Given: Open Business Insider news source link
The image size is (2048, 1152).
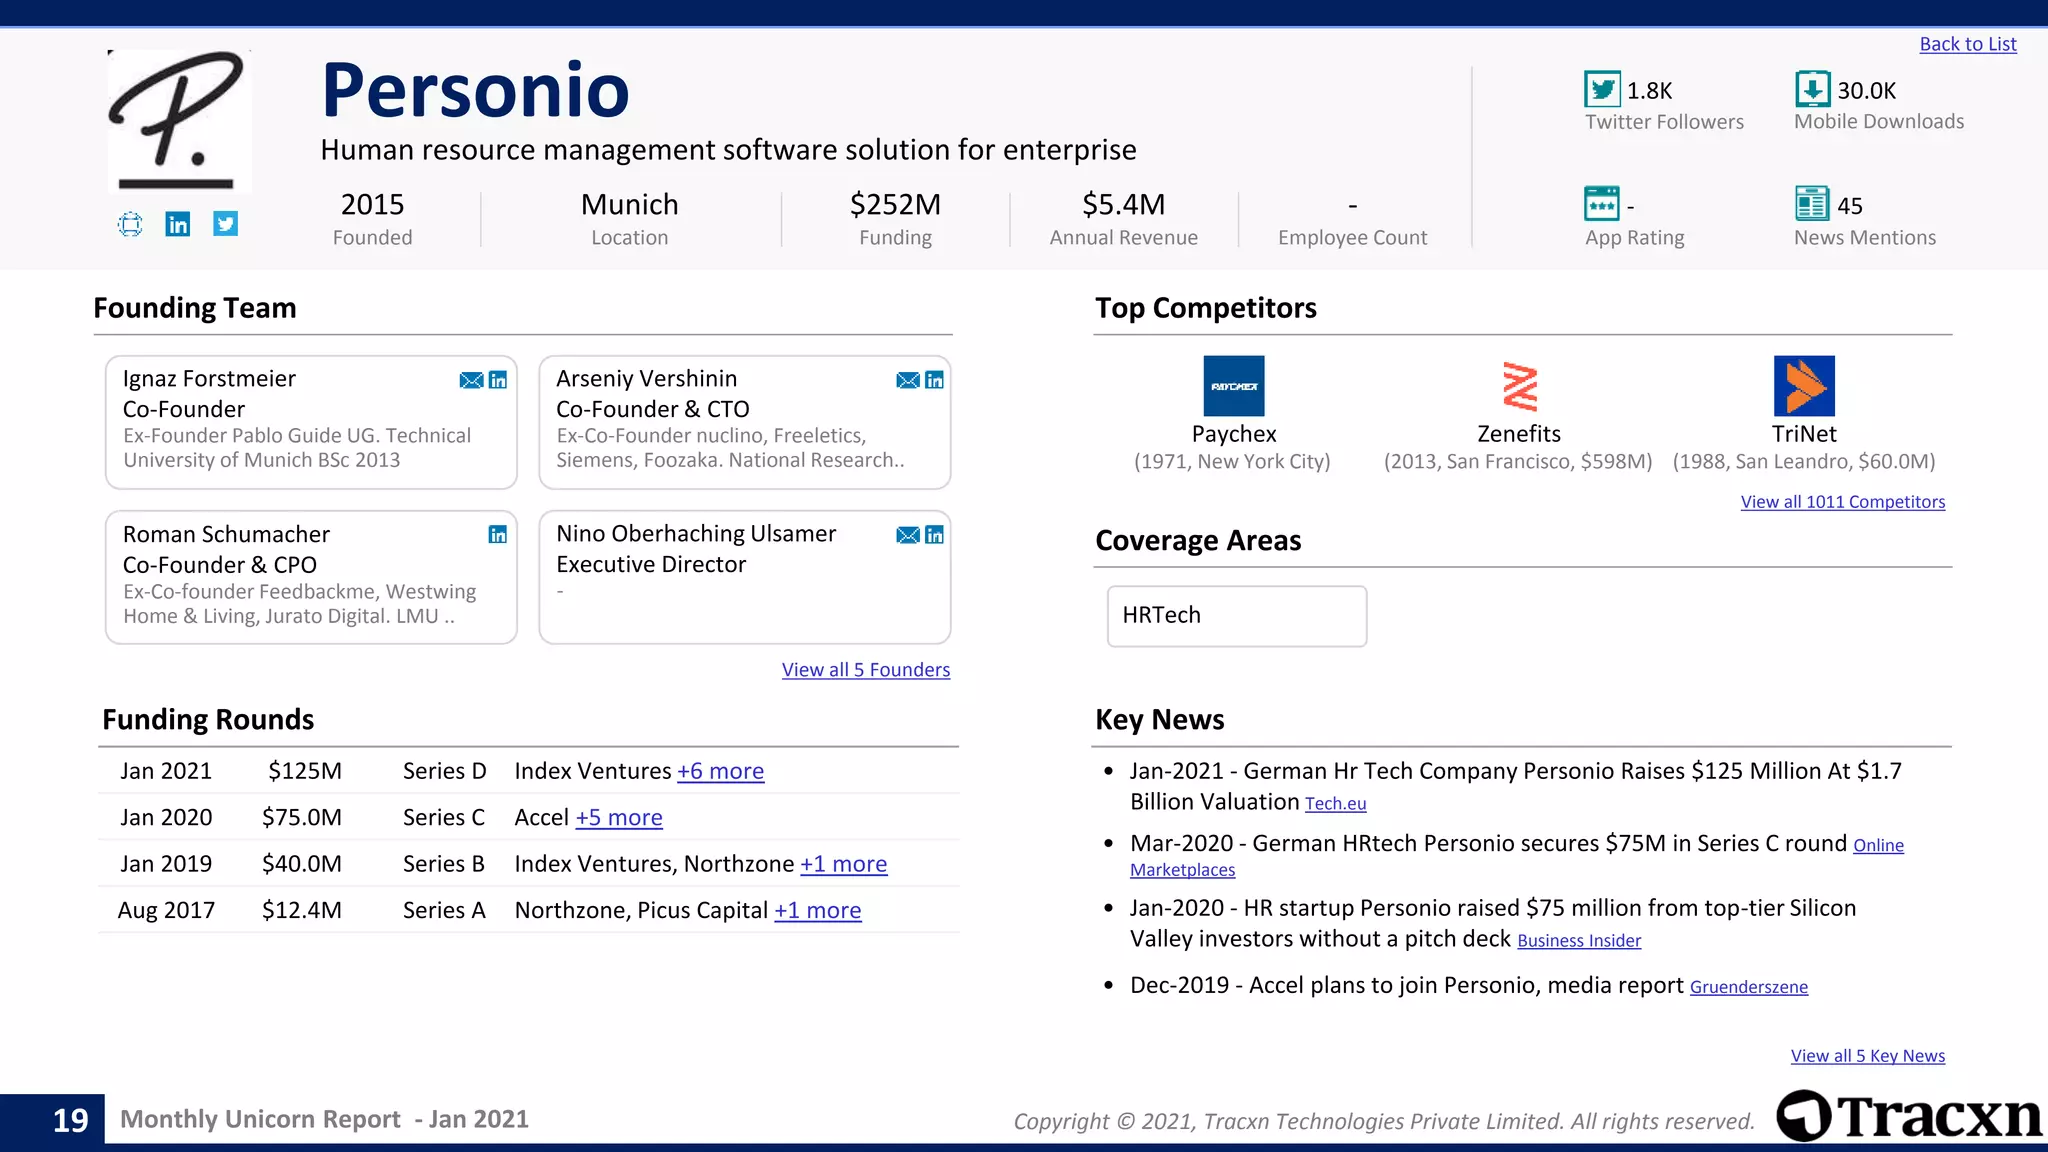Looking at the screenshot, I should 1579,941.
